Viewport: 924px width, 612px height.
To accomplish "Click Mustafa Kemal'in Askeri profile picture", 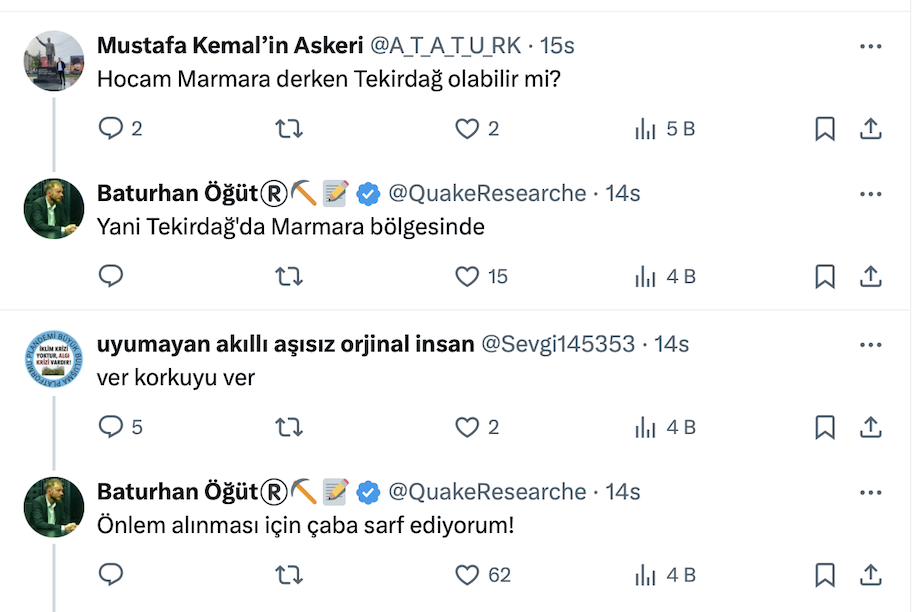I will click(x=54, y=61).
